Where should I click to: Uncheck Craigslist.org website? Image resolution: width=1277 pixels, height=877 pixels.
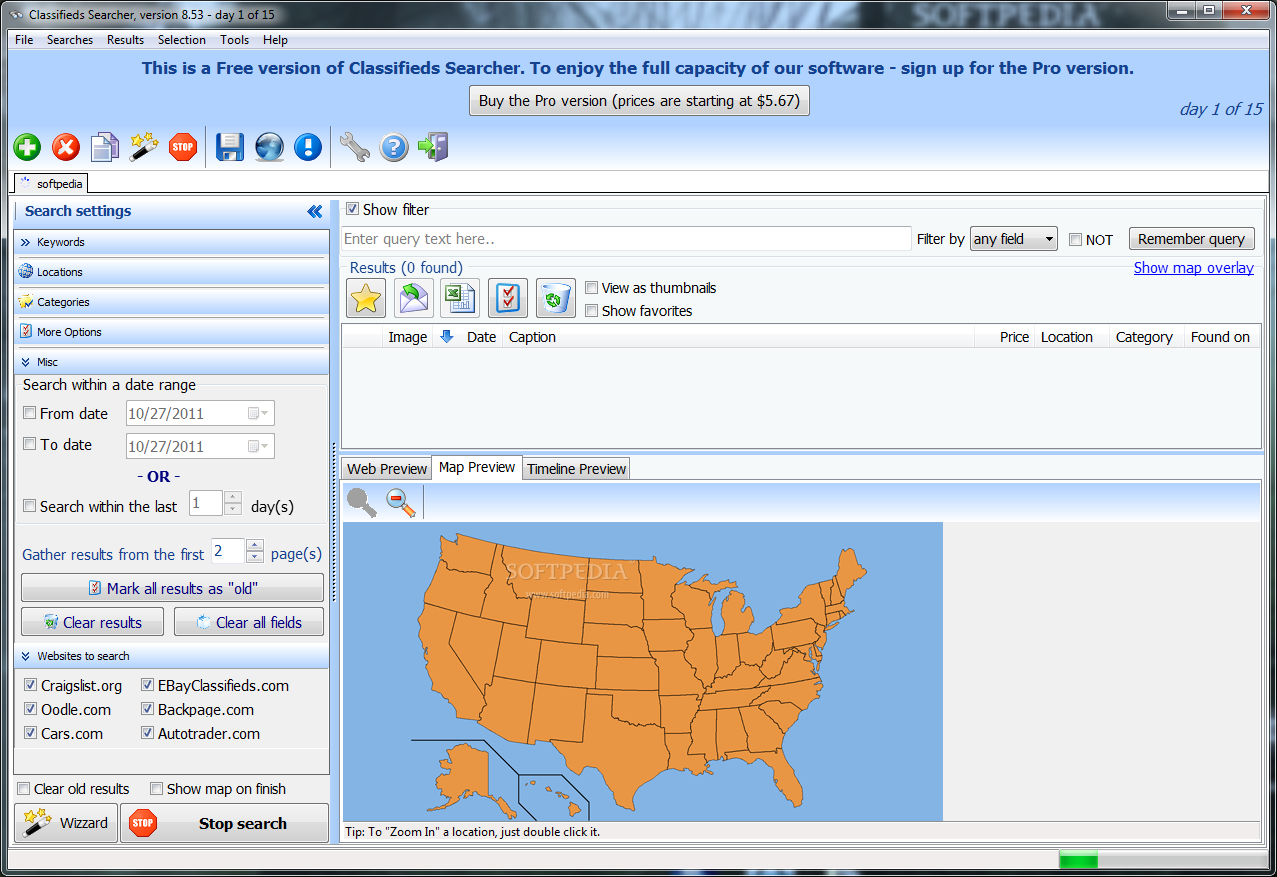click(30, 685)
